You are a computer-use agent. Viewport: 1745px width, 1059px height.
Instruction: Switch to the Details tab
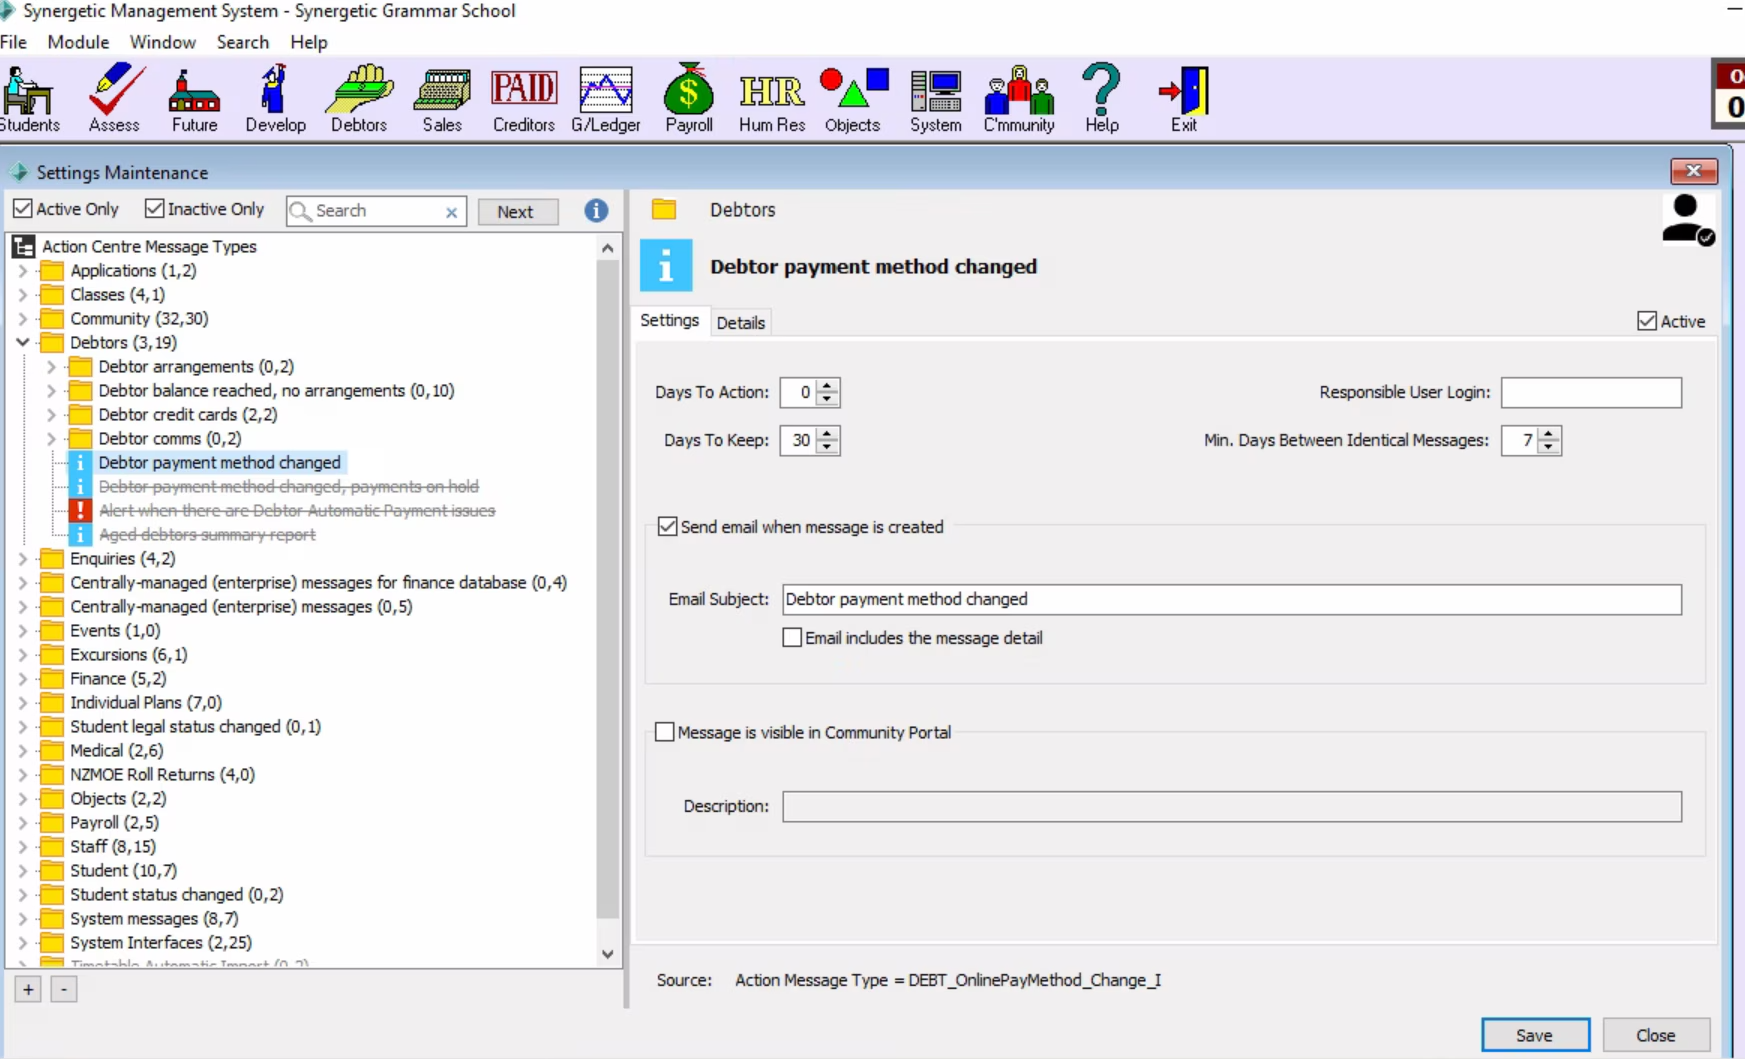(x=741, y=322)
